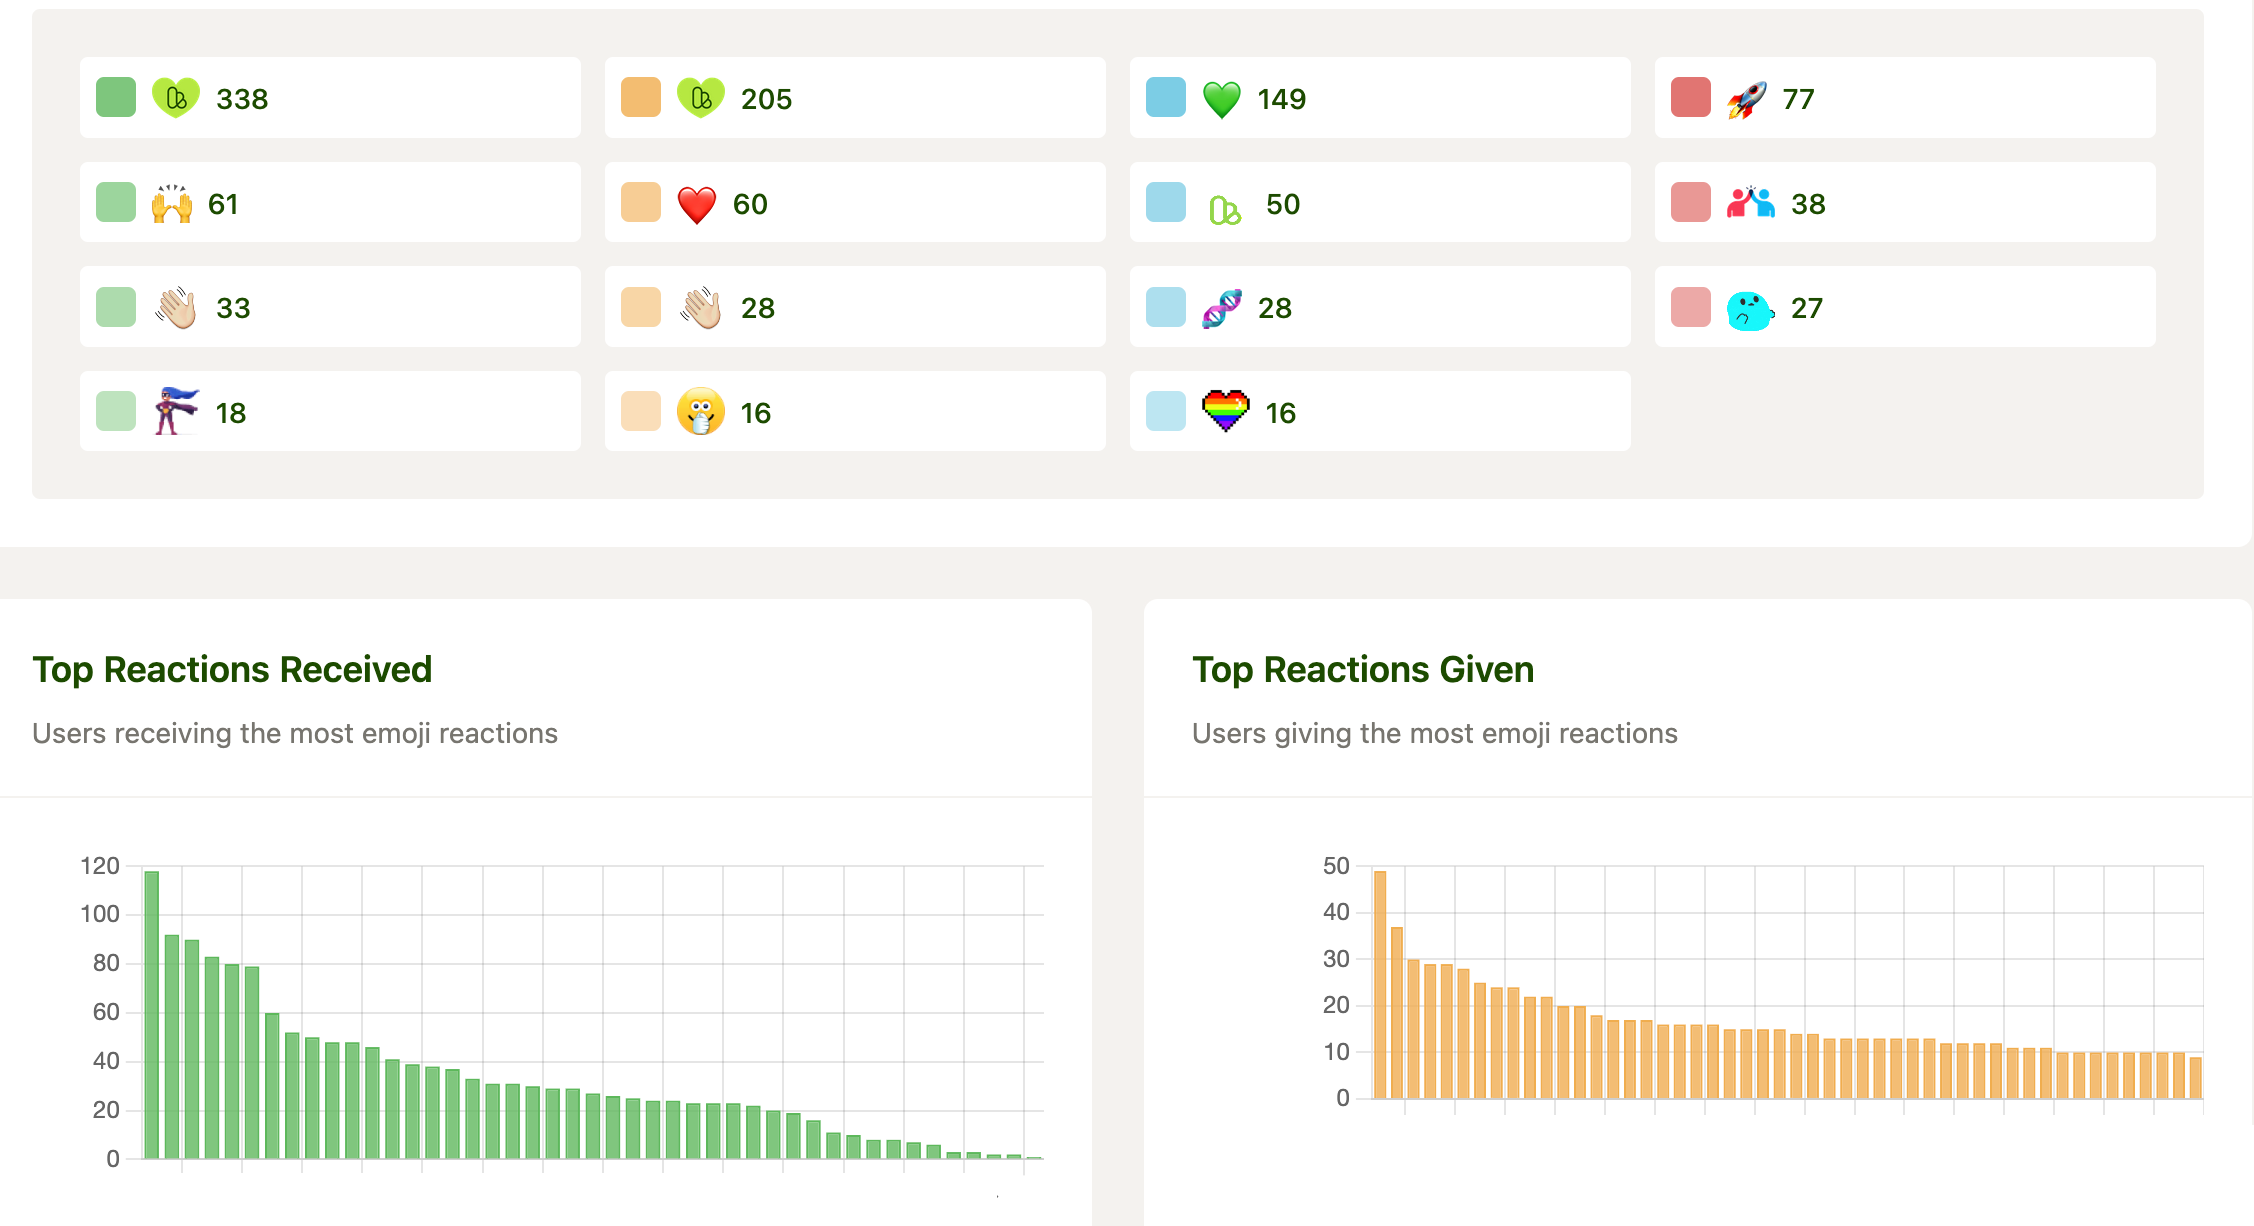Click the raised hands emoji showing 61

click(172, 204)
